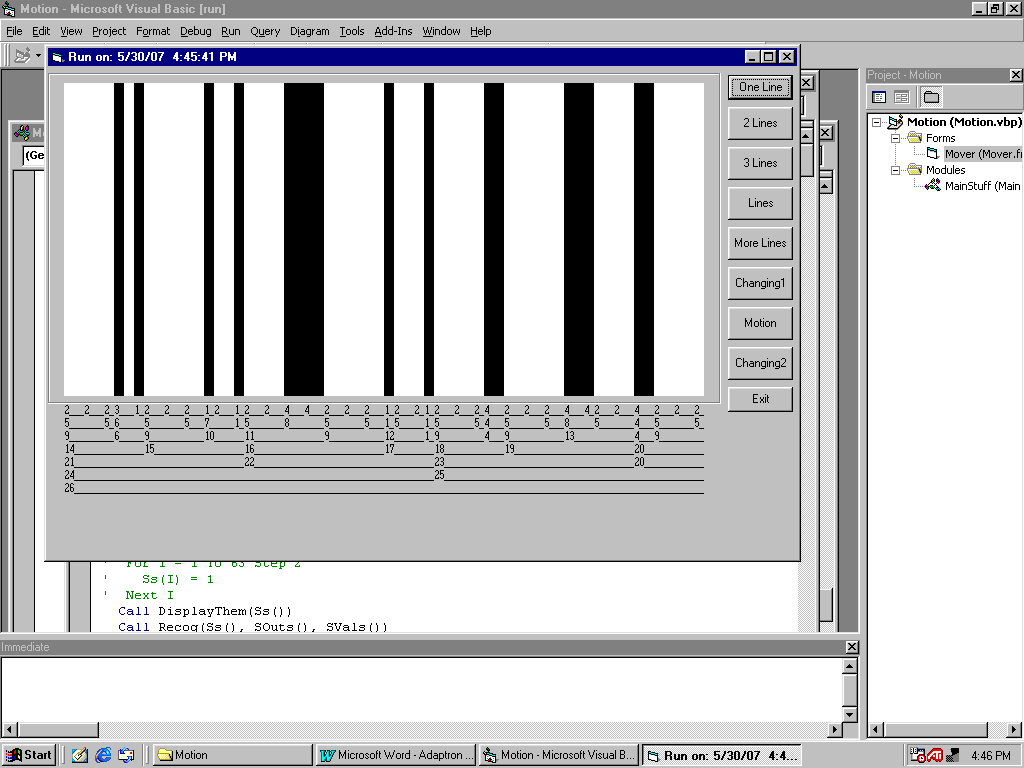Click the Lines button
1024x768 pixels.
pos(760,203)
